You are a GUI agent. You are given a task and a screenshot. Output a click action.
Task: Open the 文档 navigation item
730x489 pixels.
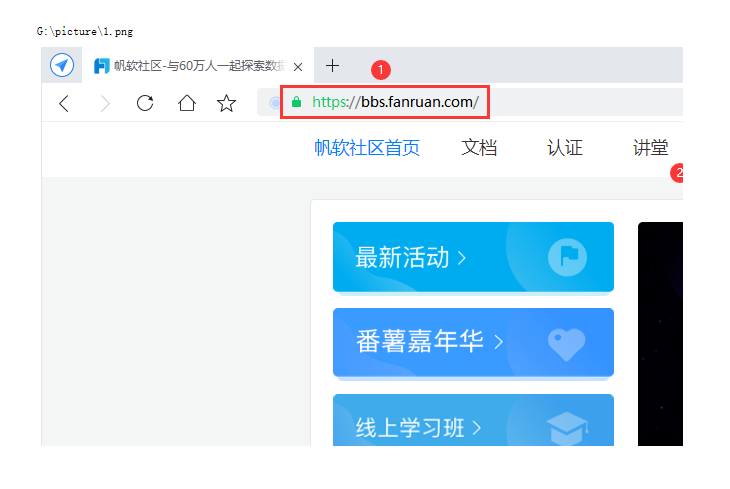479,148
